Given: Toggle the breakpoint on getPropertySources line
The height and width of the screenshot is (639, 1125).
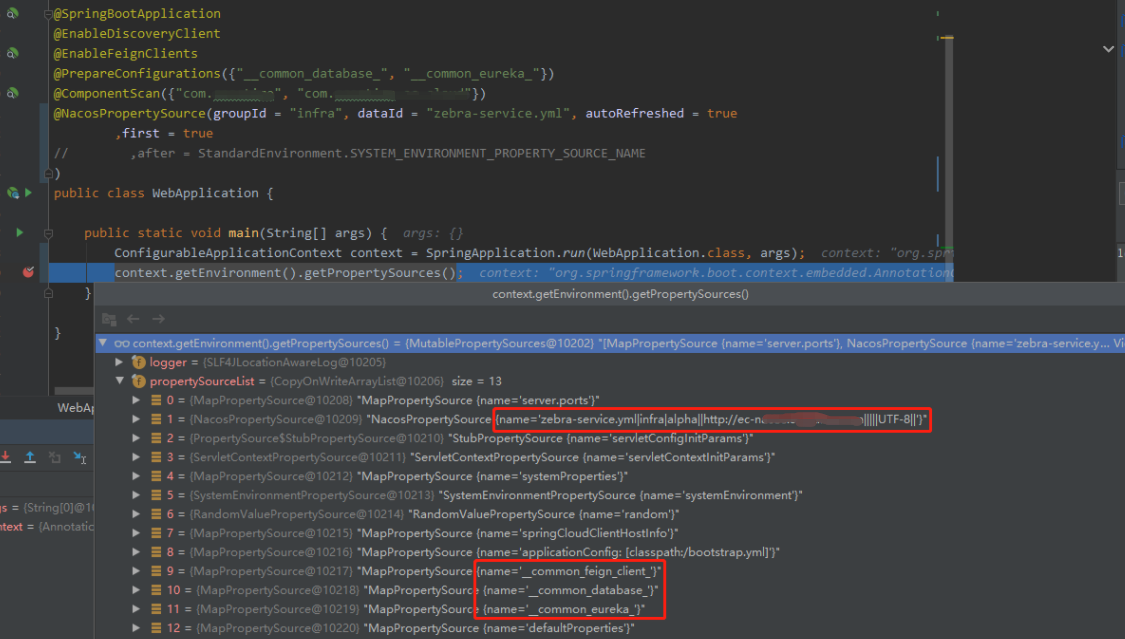Looking at the screenshot, I should pyautogui.click(x=28, y=272).
